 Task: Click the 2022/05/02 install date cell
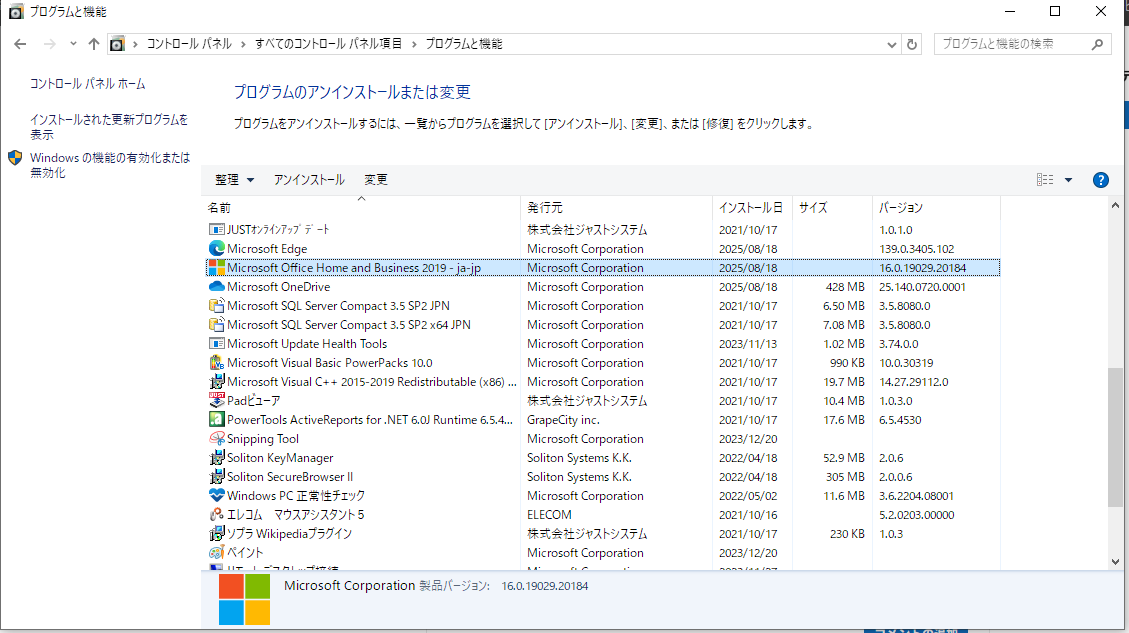point(748,495)
